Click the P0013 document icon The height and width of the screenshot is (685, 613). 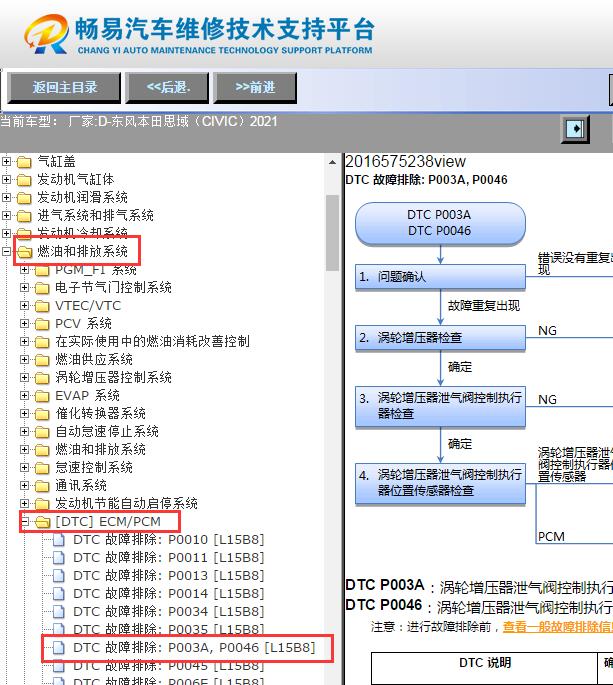(x=59, y=576)
